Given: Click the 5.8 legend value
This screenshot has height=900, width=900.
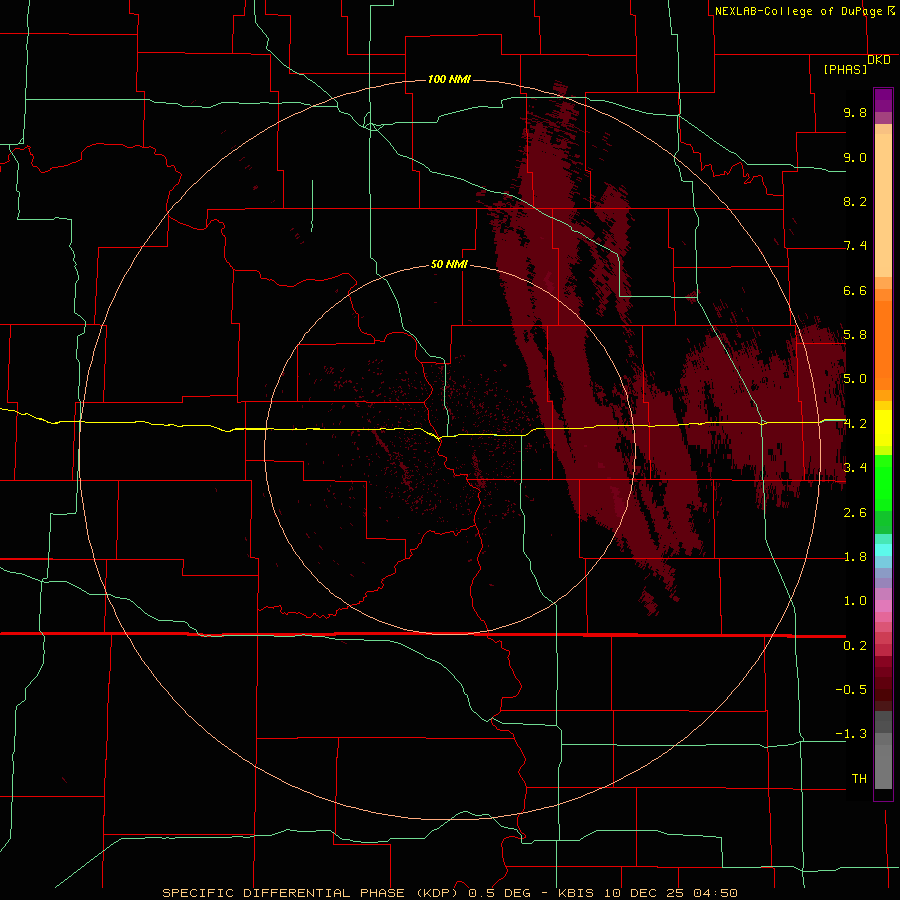Looking at the screenshot, I should (x=855, y=335).
